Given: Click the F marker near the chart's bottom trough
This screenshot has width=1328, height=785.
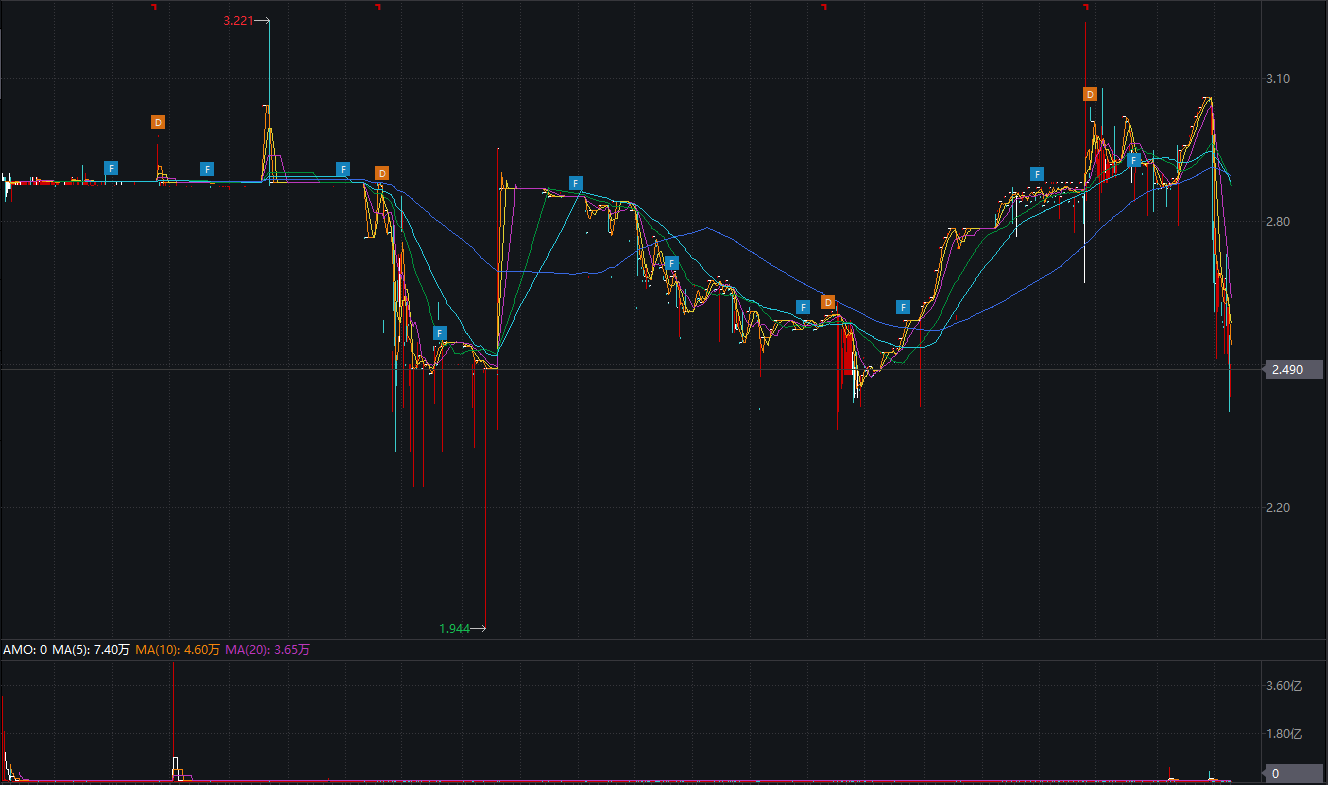Looking at the screenshot, I should point(440,333).
